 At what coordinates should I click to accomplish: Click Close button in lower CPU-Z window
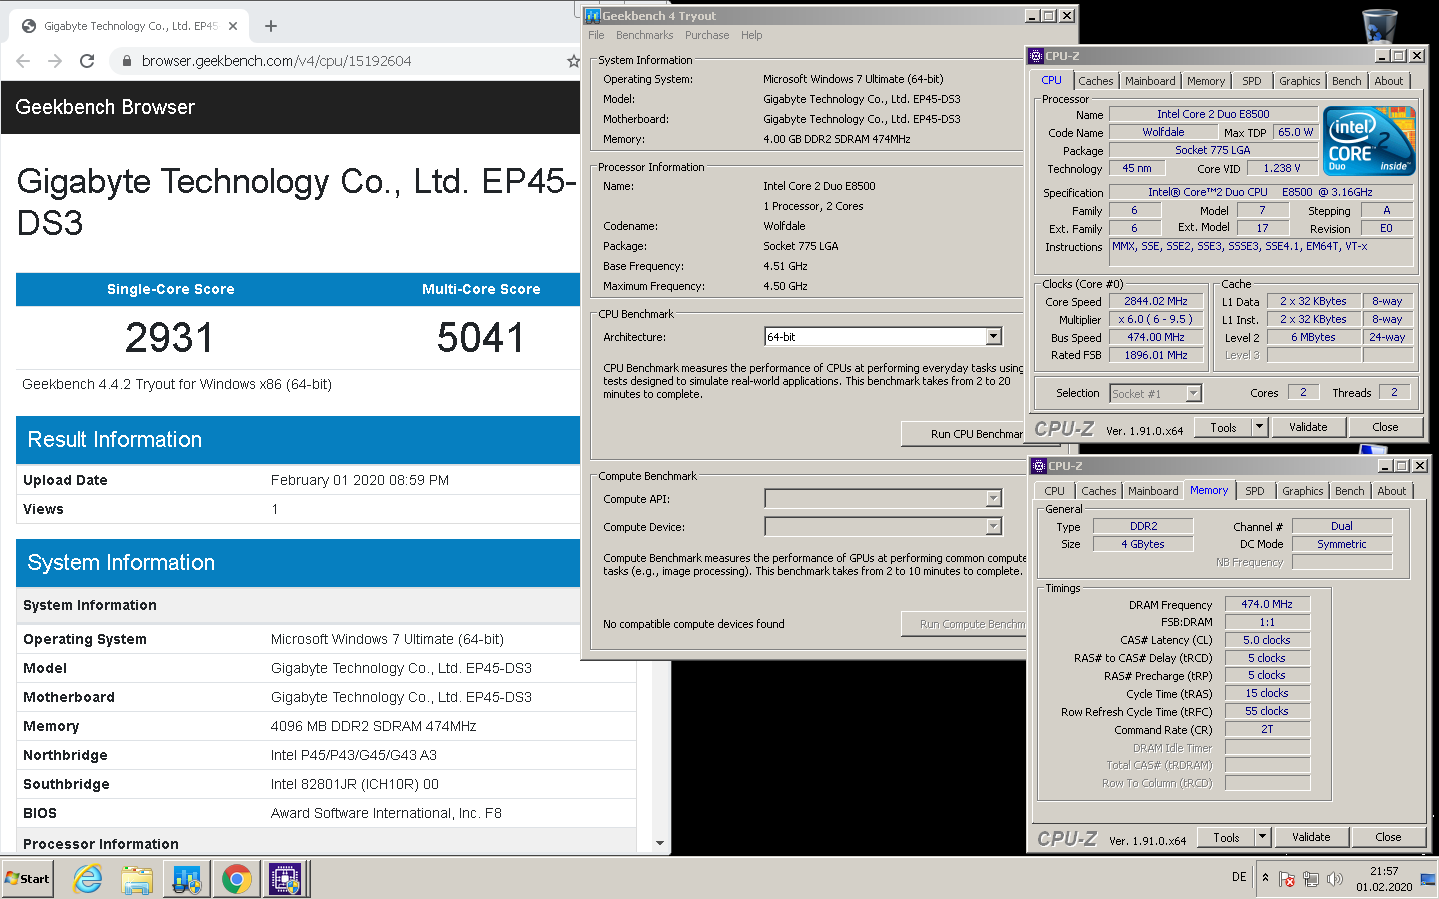pyautogui.click(x=1388, y=837)
